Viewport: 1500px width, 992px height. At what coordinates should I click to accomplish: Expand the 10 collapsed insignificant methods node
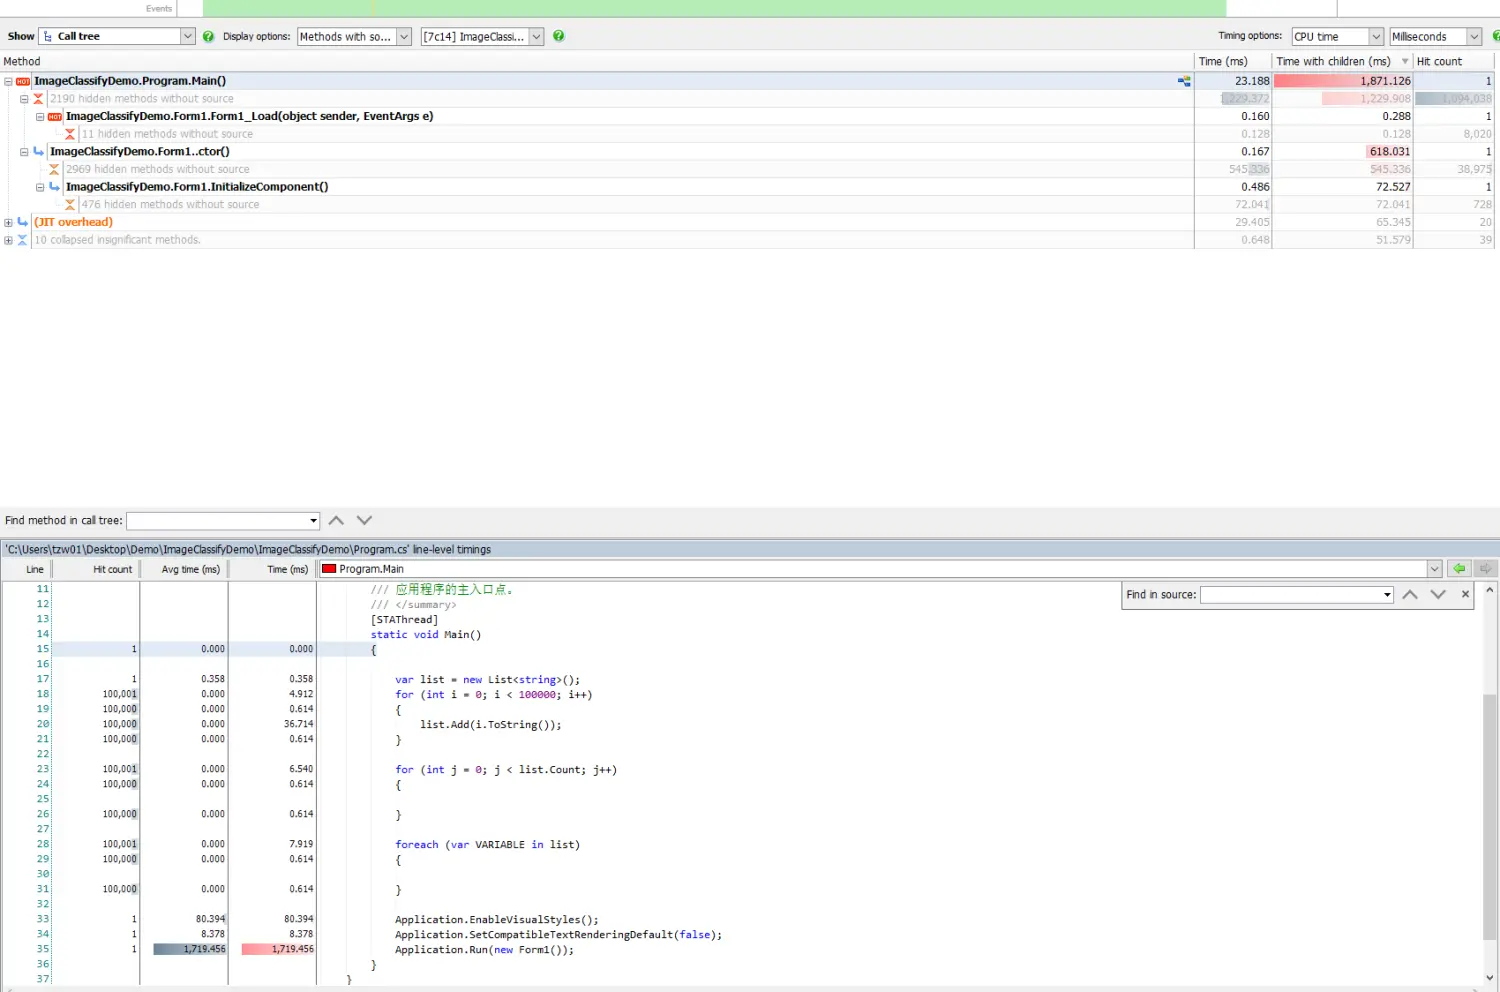pyautogui.click(x=8, y=240)
